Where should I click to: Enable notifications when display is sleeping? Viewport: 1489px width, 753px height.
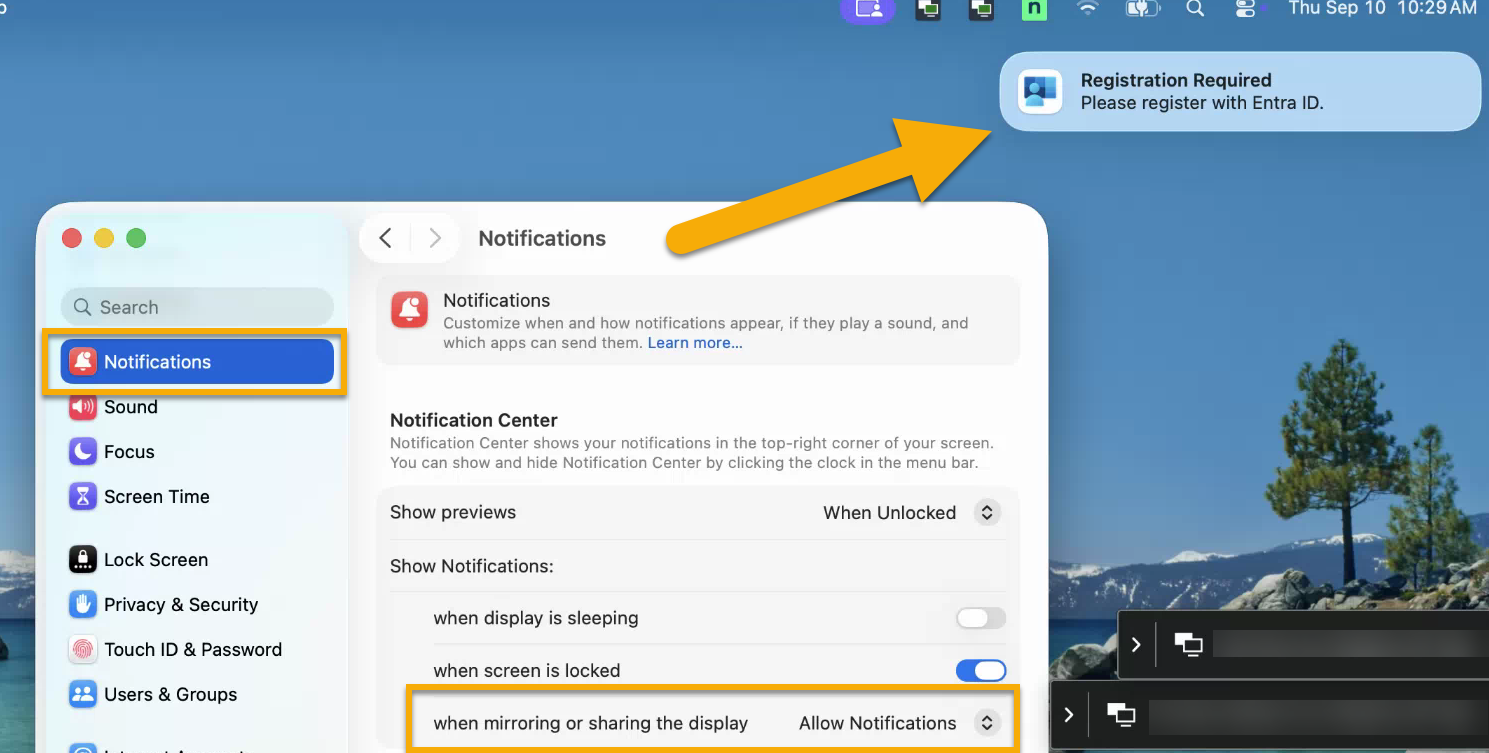[x=981, y=618]
